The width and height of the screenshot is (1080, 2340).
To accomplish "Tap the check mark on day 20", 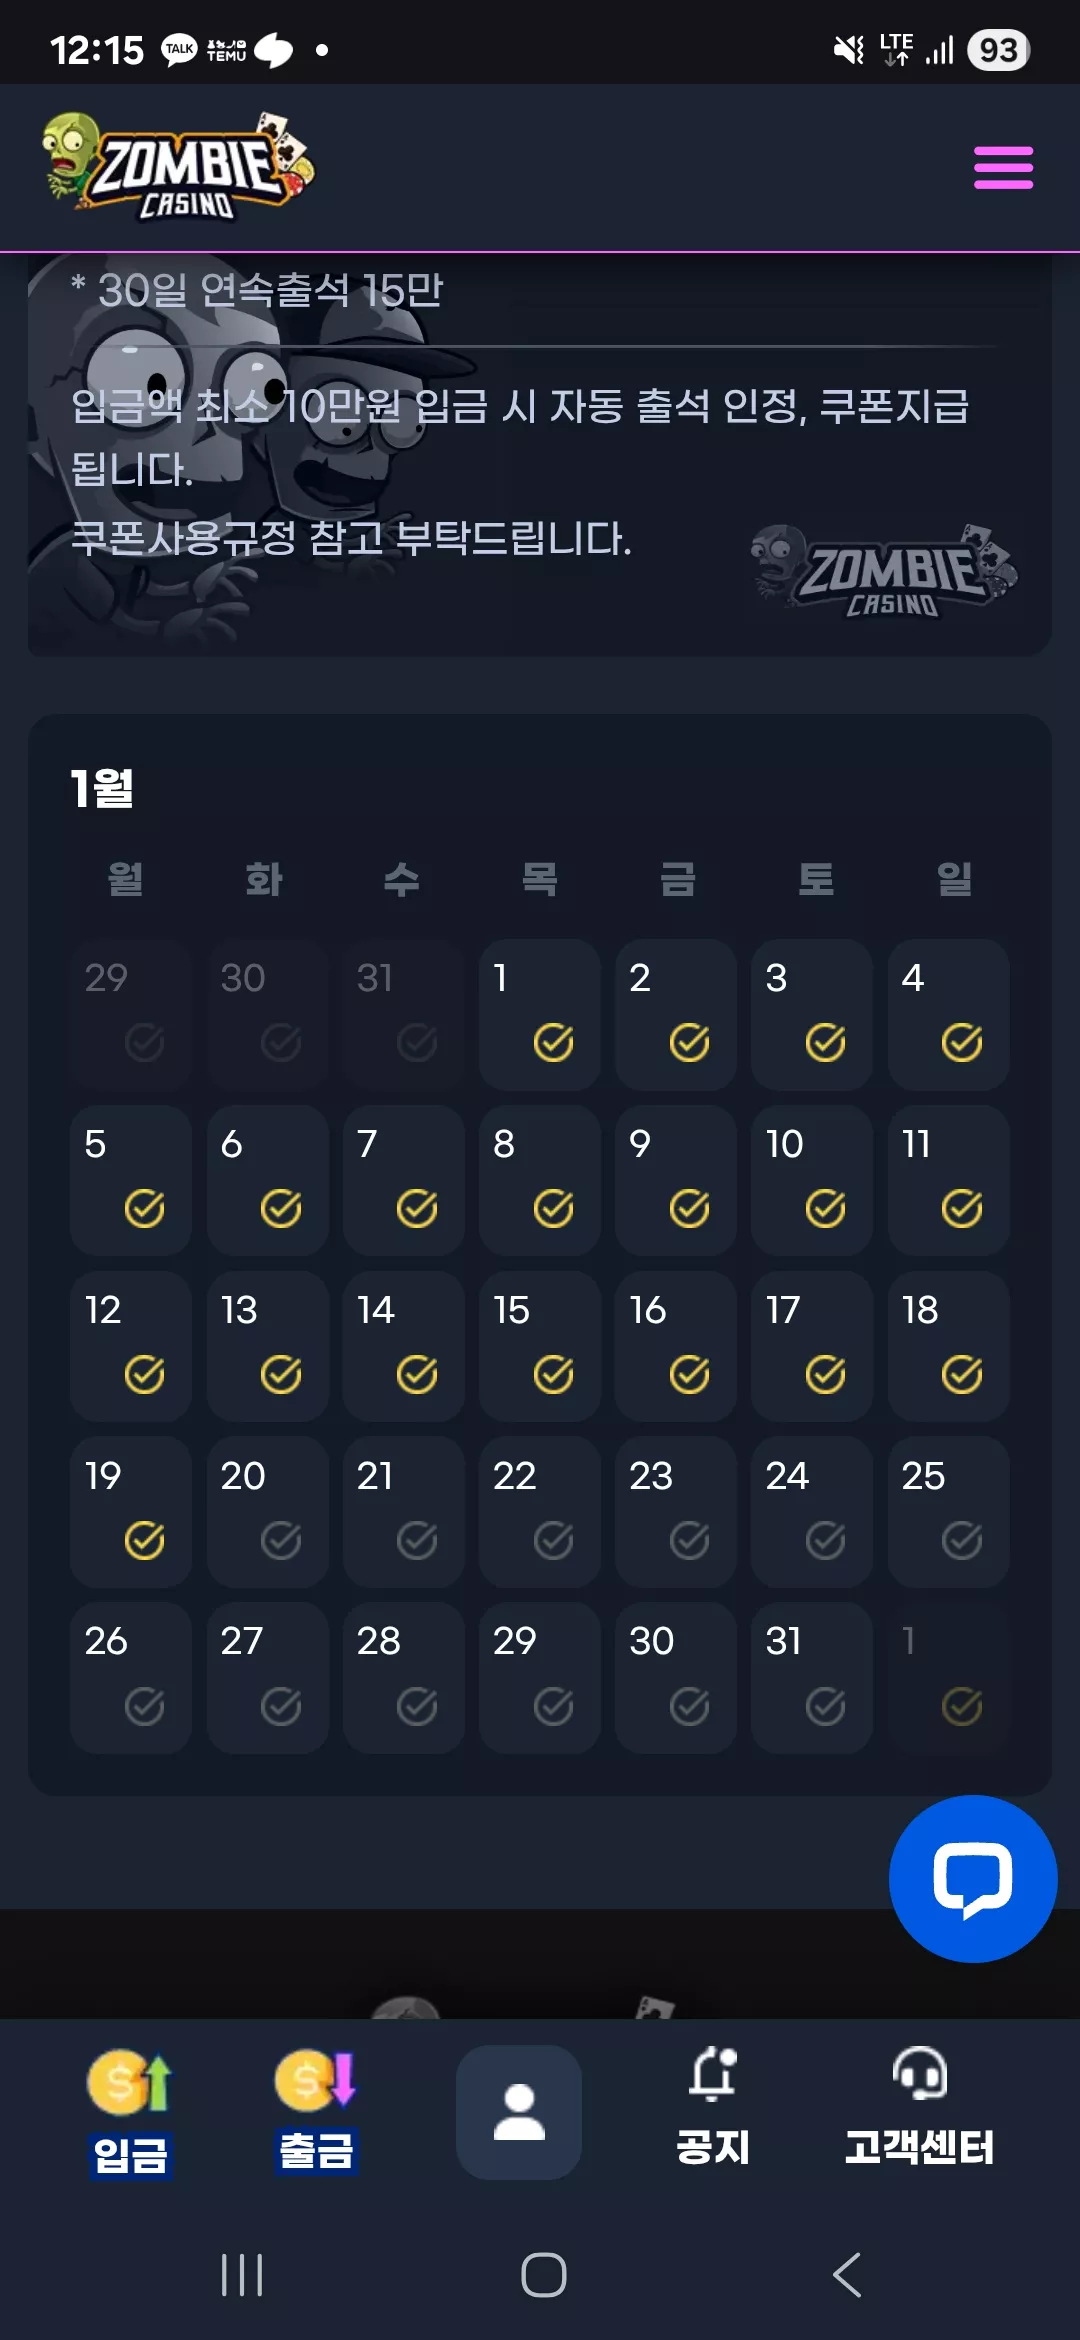I will [281, 1541].
